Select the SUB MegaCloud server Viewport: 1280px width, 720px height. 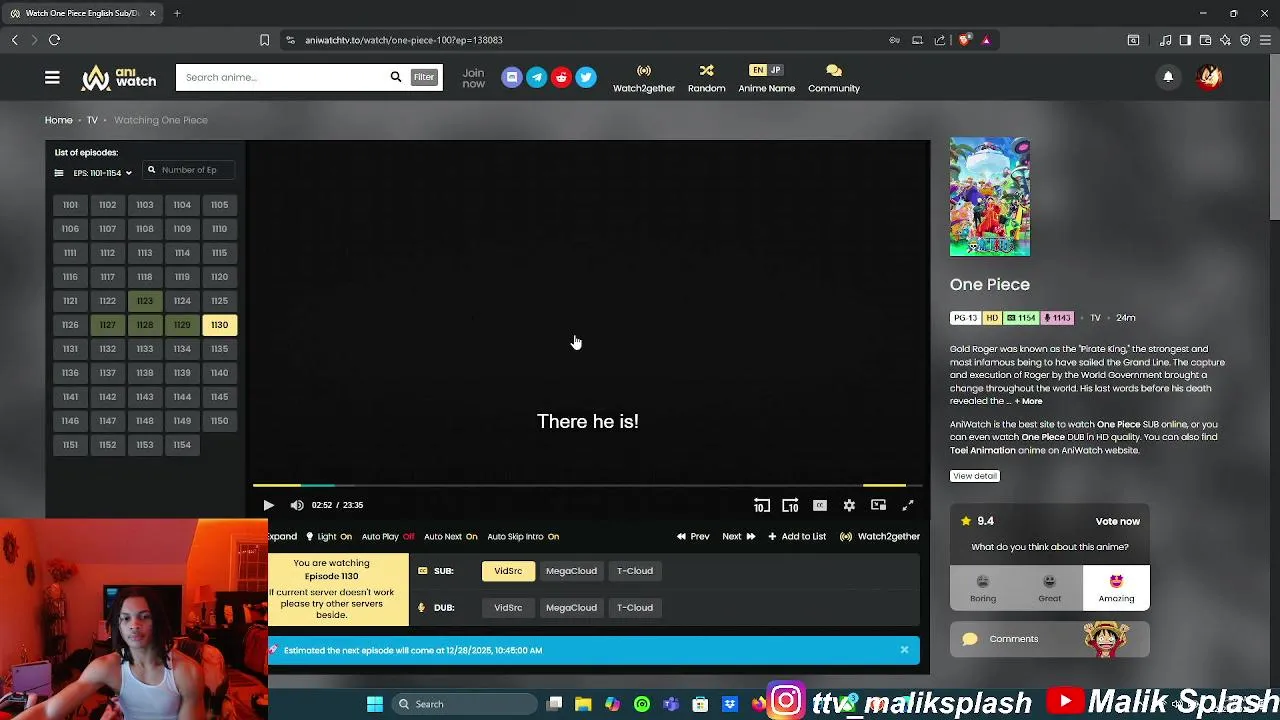pos(571,571)
